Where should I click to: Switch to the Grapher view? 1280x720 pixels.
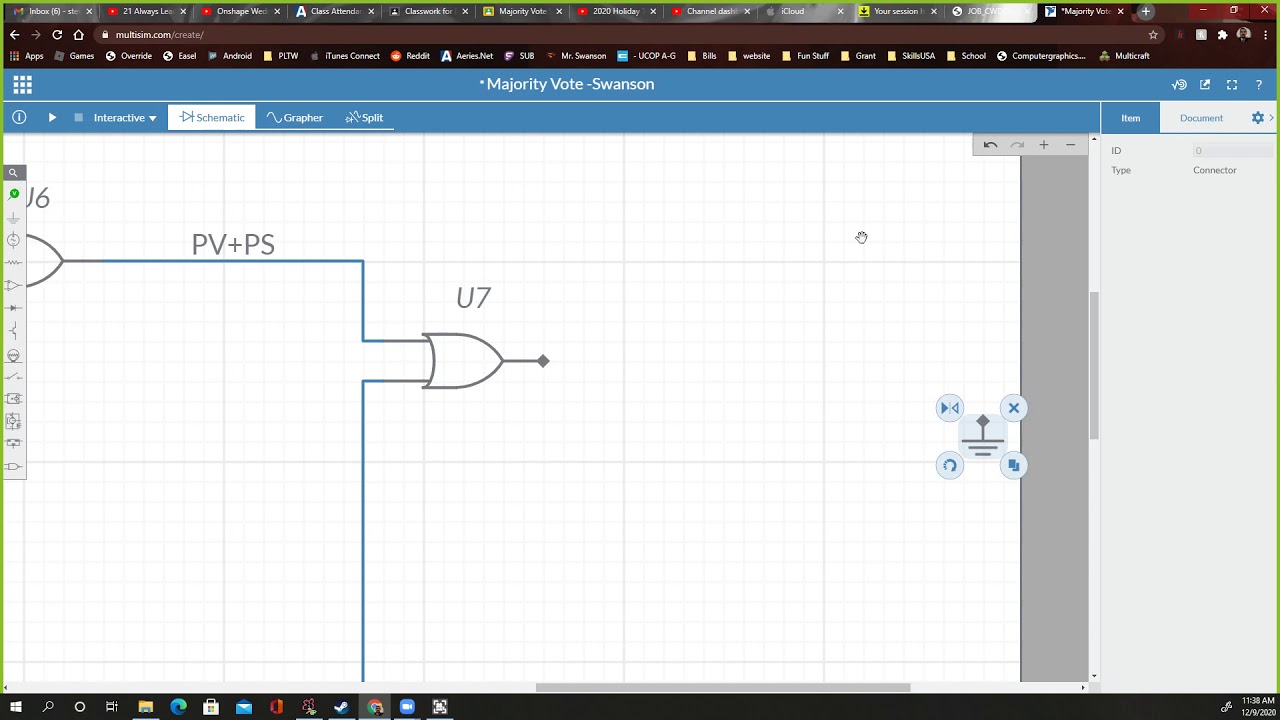point(295,118)
